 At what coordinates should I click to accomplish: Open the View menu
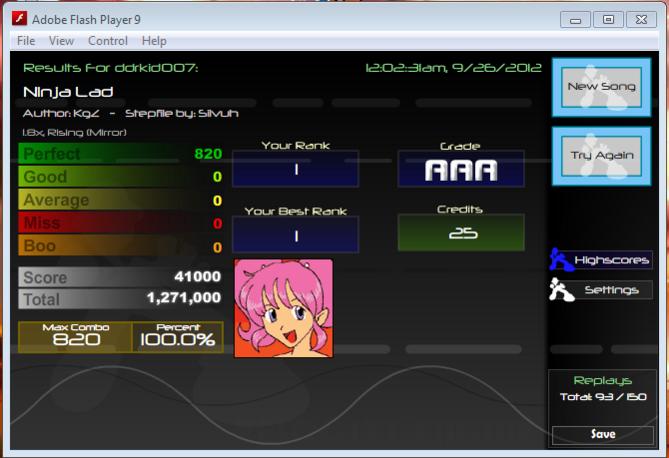[x=61, y=41]
